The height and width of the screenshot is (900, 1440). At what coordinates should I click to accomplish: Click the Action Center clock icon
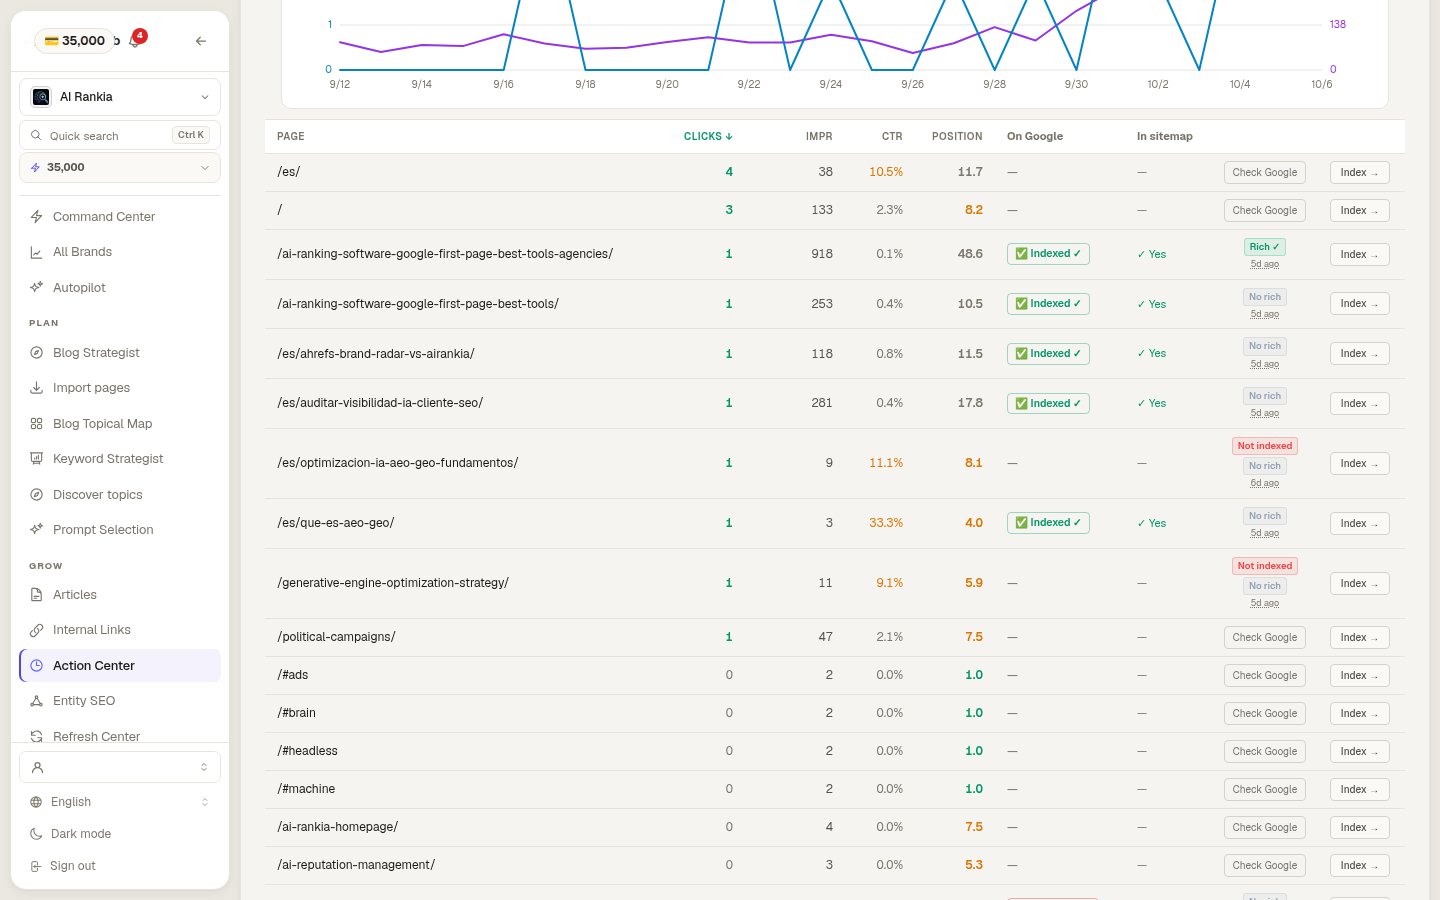click(36, 666)
